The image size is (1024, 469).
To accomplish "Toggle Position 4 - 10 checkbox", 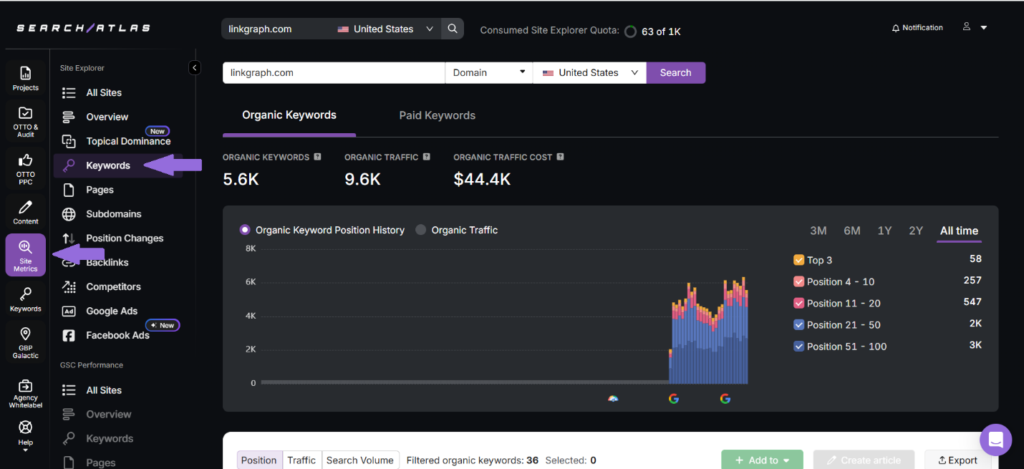I will 798,282.
